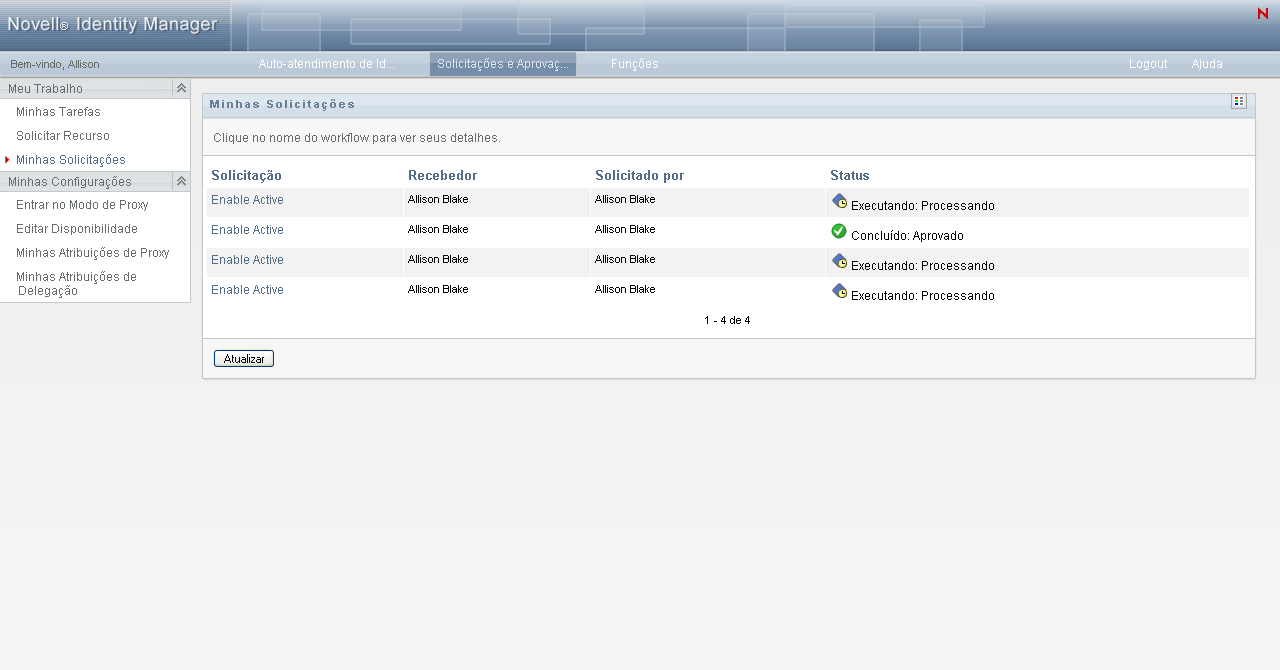
Task: Open third Enable Active request link
Action: [x=247, y=260]
